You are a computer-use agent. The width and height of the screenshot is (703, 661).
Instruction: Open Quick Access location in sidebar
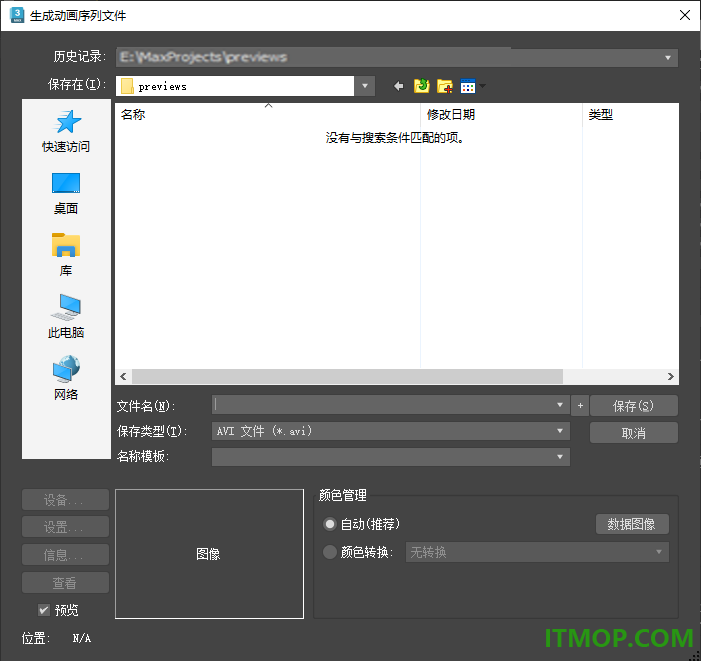click(66, 131)
